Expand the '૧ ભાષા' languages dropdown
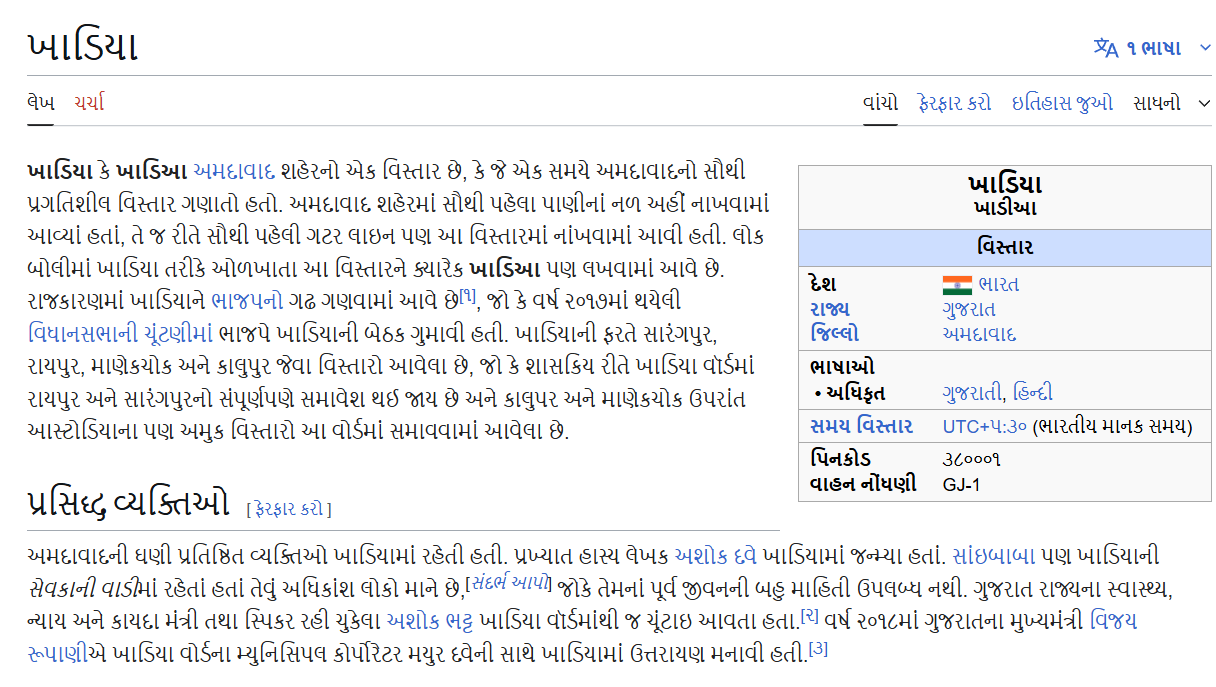The height and width of the screenshot is (687, 1216). (x=1153, y=47)
